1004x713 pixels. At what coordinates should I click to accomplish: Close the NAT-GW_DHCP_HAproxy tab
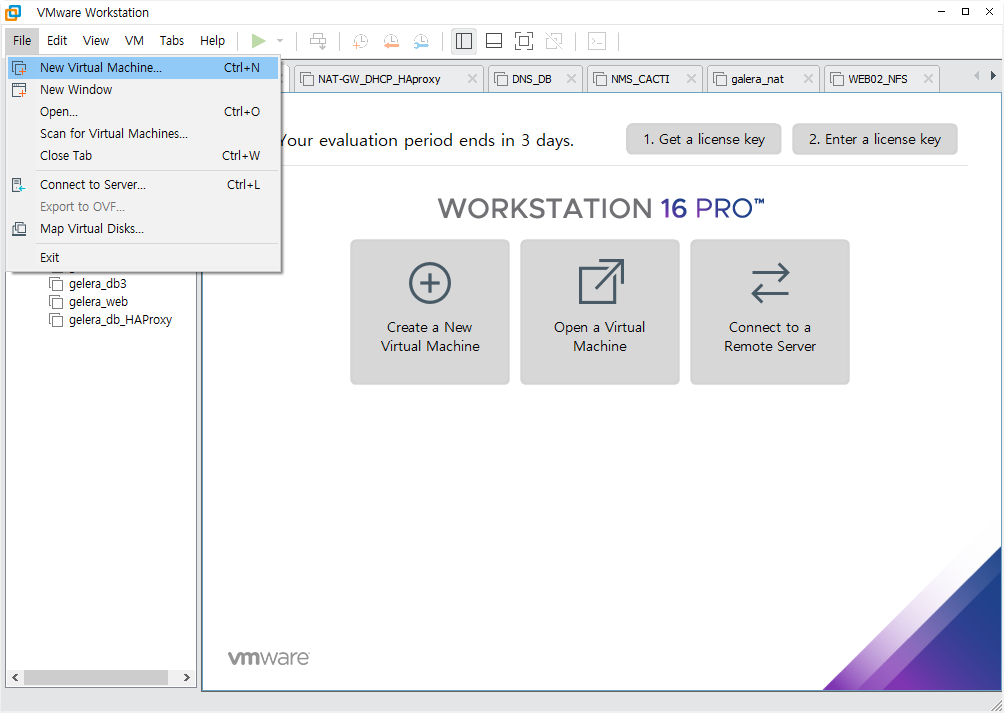pos(473,79)
